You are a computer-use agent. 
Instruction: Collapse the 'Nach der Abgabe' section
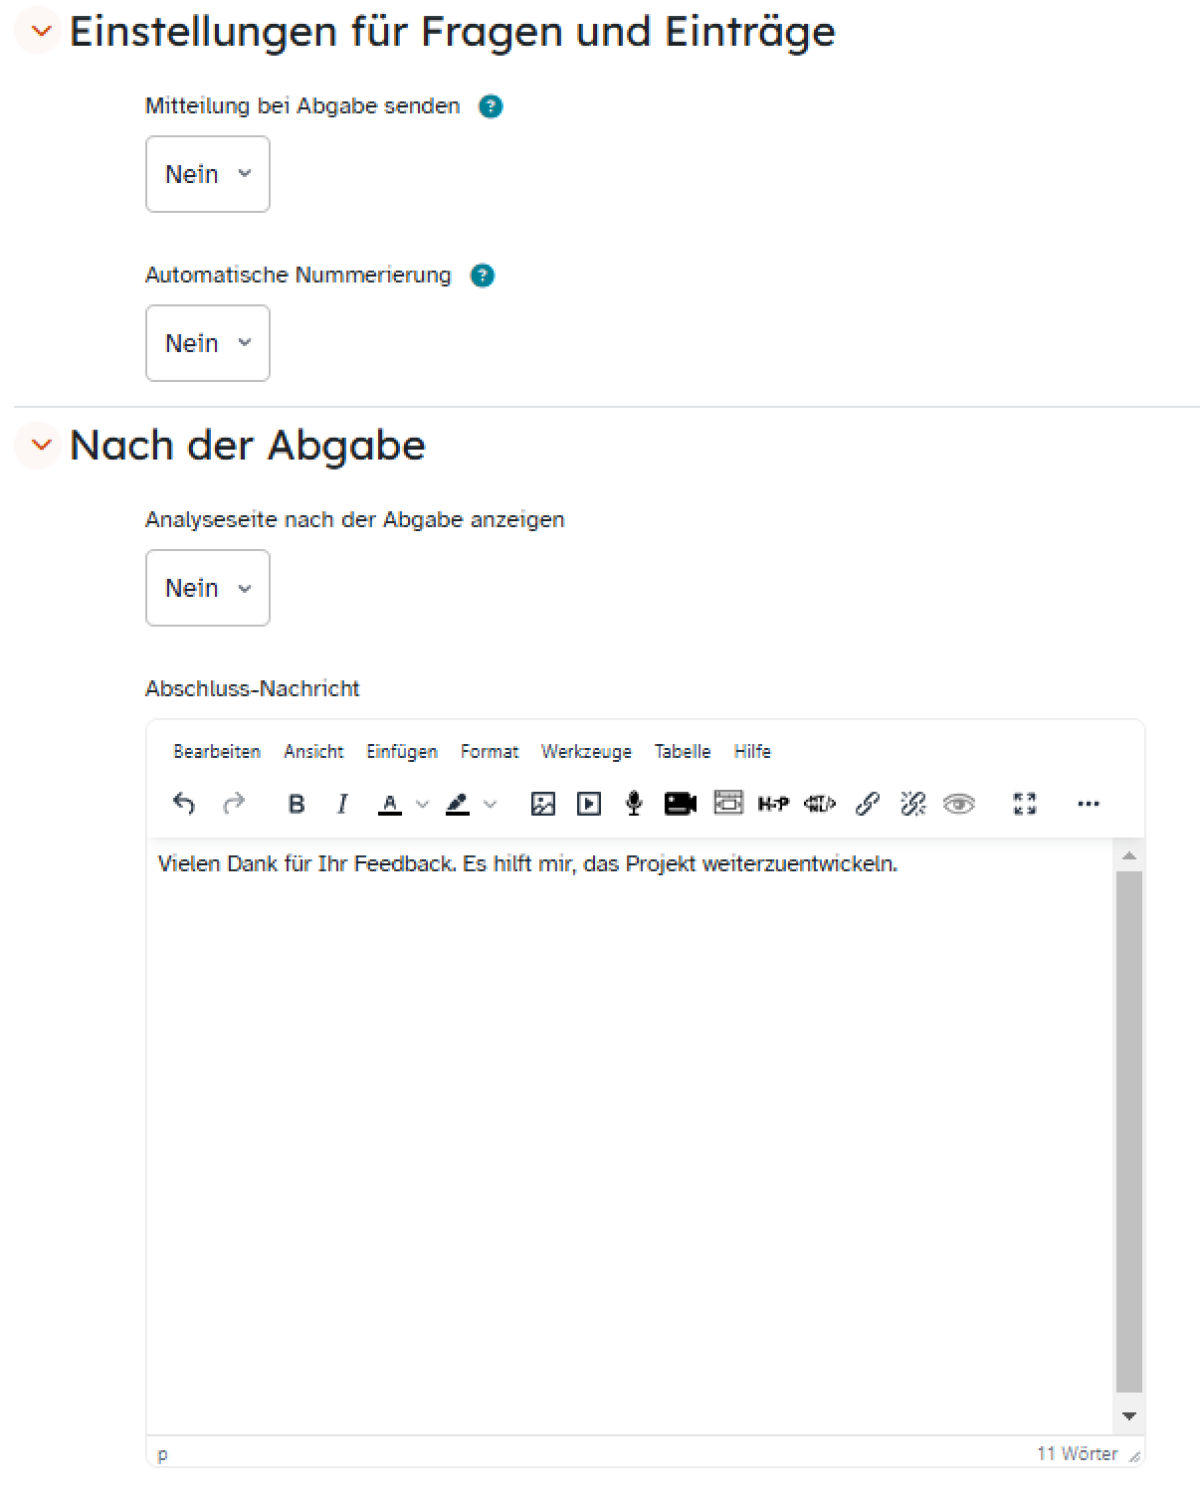point(41,445)
